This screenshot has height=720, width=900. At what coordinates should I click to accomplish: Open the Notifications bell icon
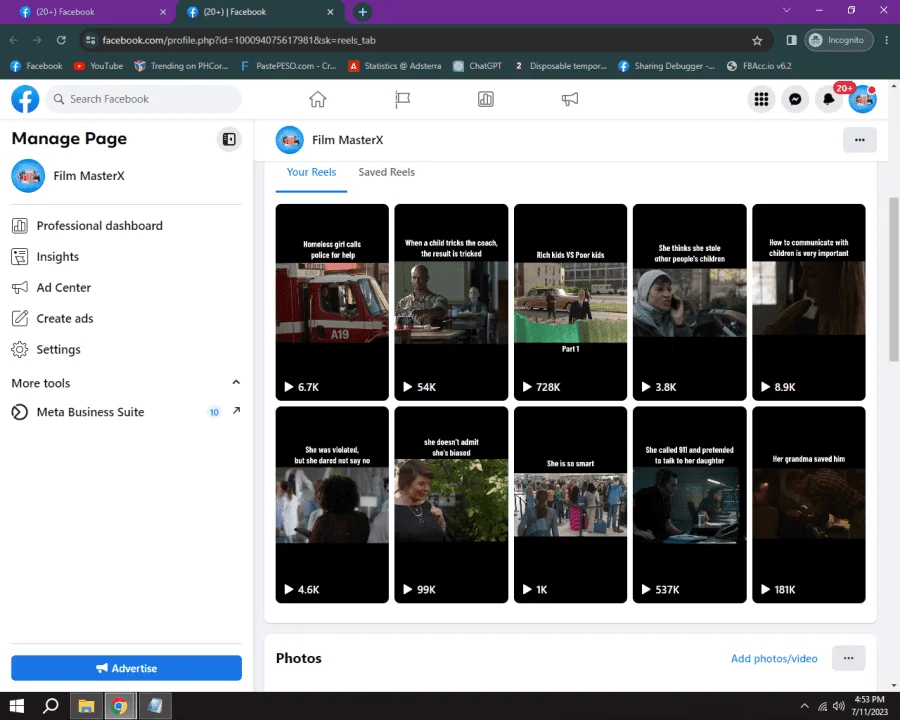[828, 99]
